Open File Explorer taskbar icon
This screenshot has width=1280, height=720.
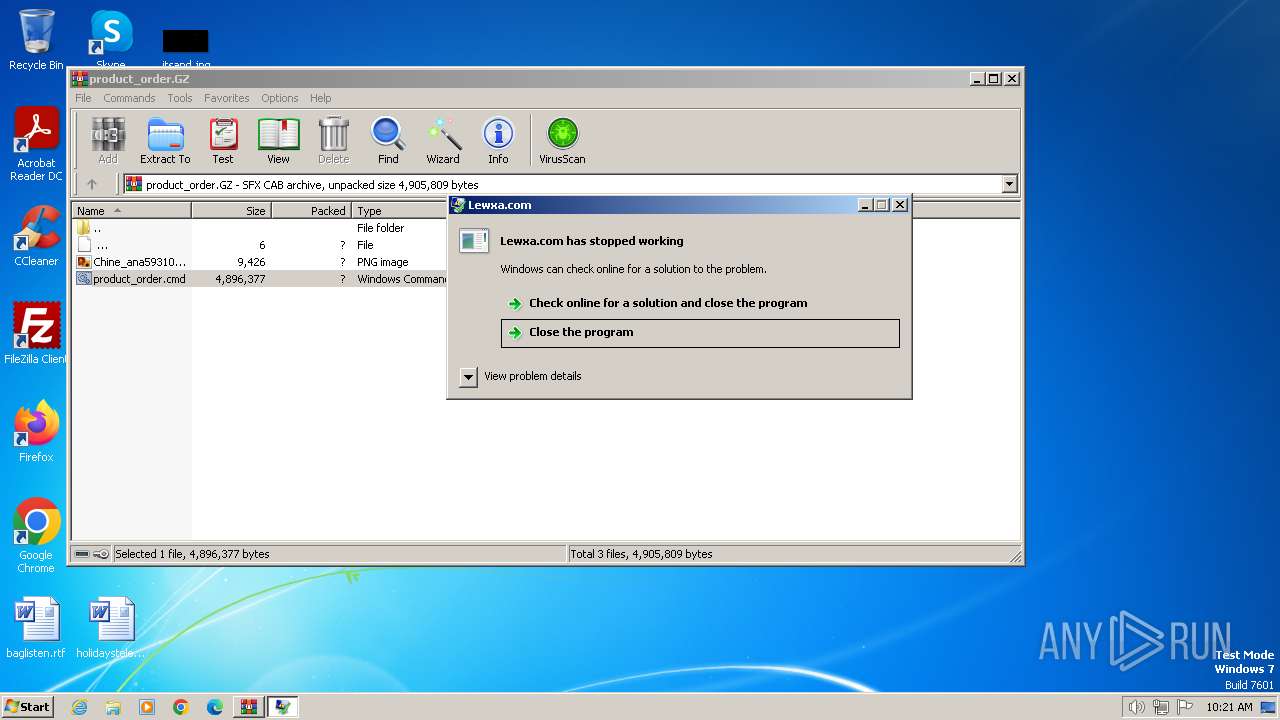pyautogui.click(x=113, y=707)
